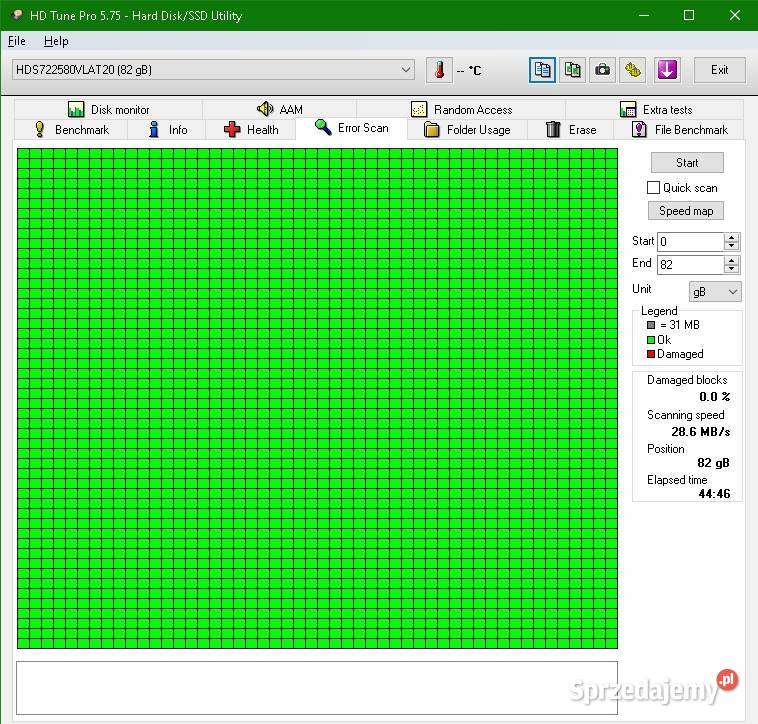Screen dimensions: 758x724
Task: Save screenshot using the camera icon
Action: [602, 70]
